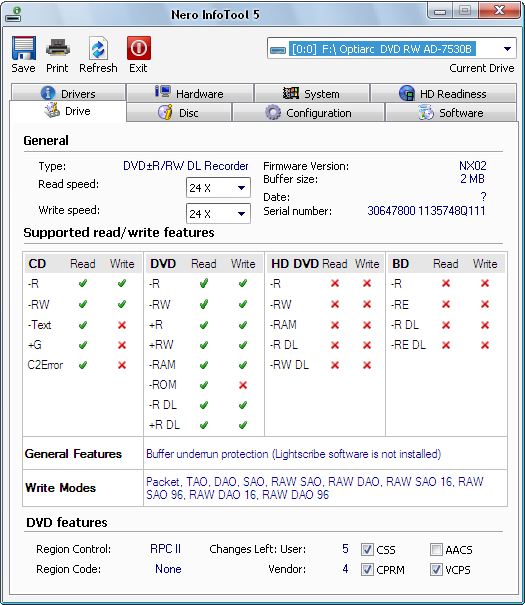The width and height of the screenshot is (525, 605).
Task: Click the HD DVD -RAM read red cross
Action: pos(335,325)
